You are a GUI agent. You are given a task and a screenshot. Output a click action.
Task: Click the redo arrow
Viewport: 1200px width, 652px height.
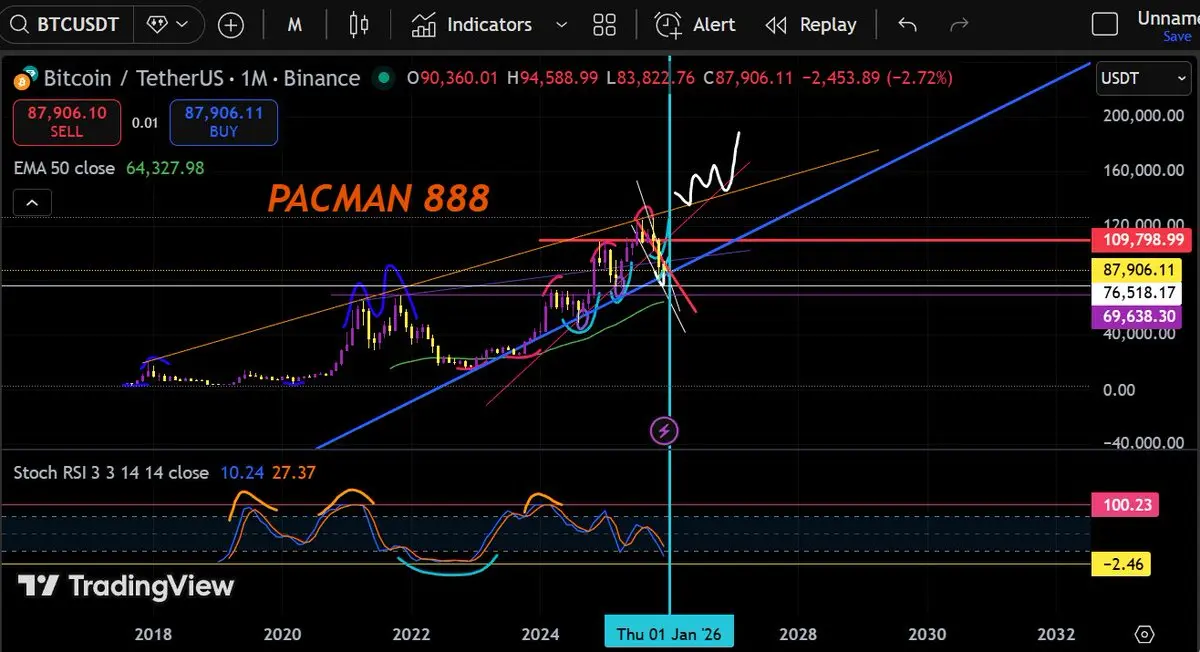click(959, 25)
